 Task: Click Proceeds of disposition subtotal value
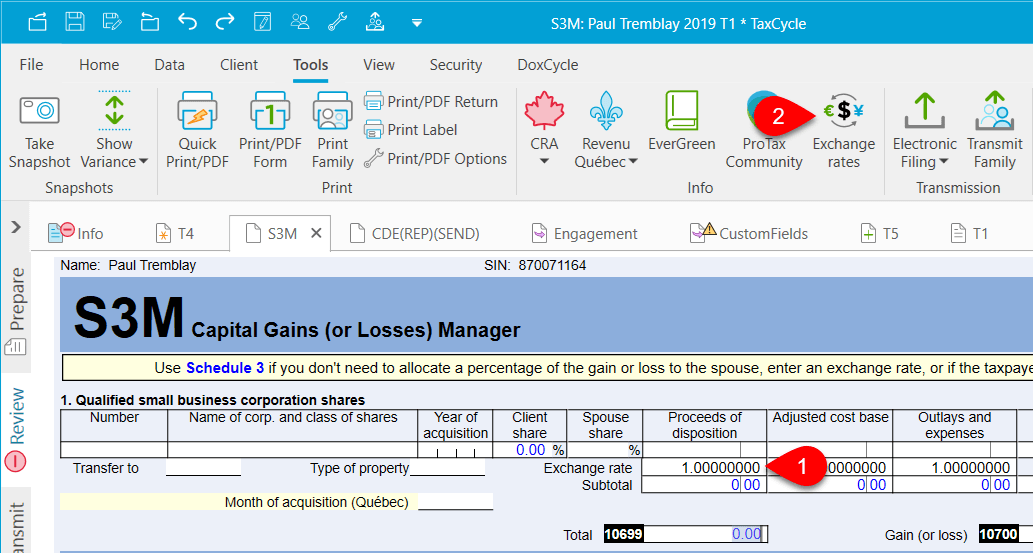click(704, 484)
